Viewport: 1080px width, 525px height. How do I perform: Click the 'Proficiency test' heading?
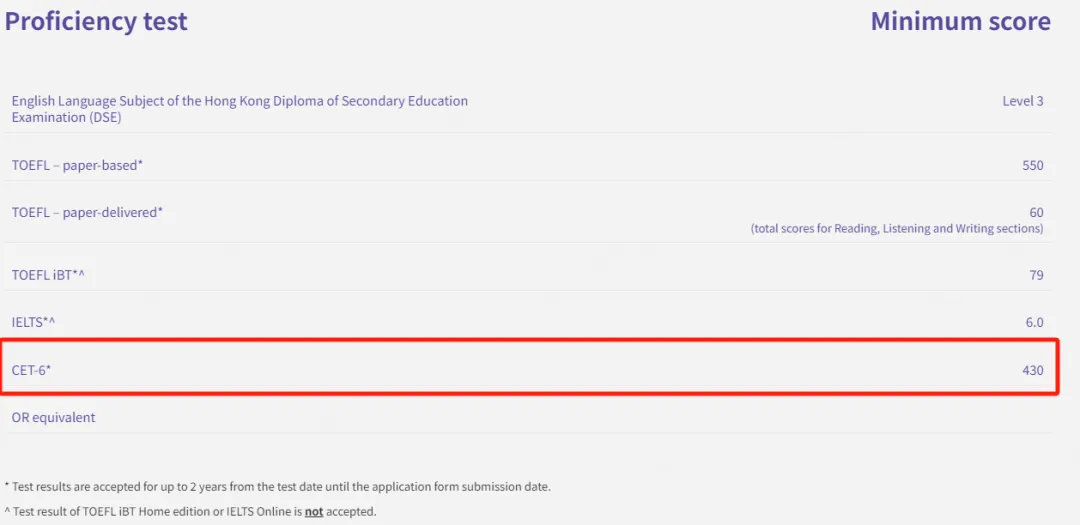pyautogui.click(x=96, y=21)
